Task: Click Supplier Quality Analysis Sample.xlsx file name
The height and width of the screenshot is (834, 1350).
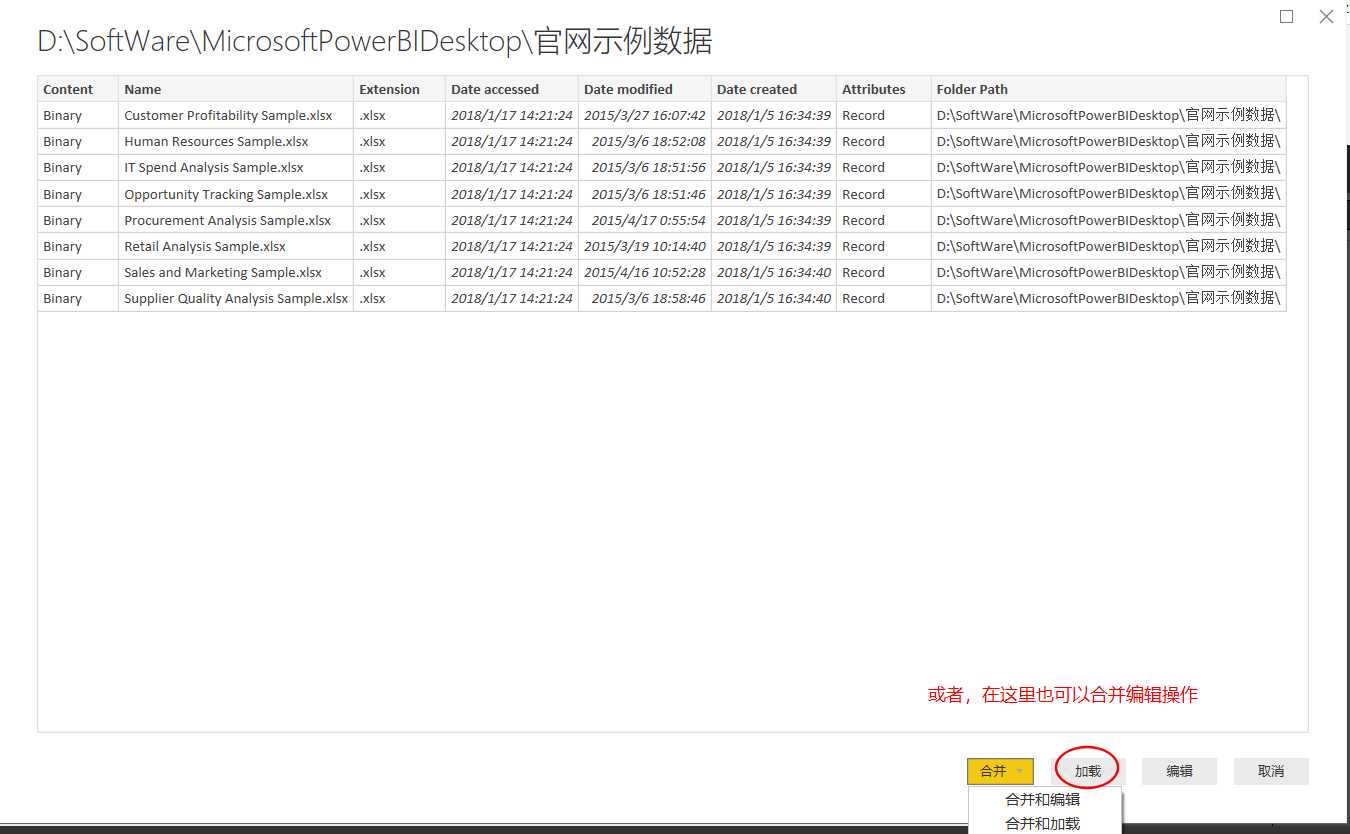Action: 236,298
